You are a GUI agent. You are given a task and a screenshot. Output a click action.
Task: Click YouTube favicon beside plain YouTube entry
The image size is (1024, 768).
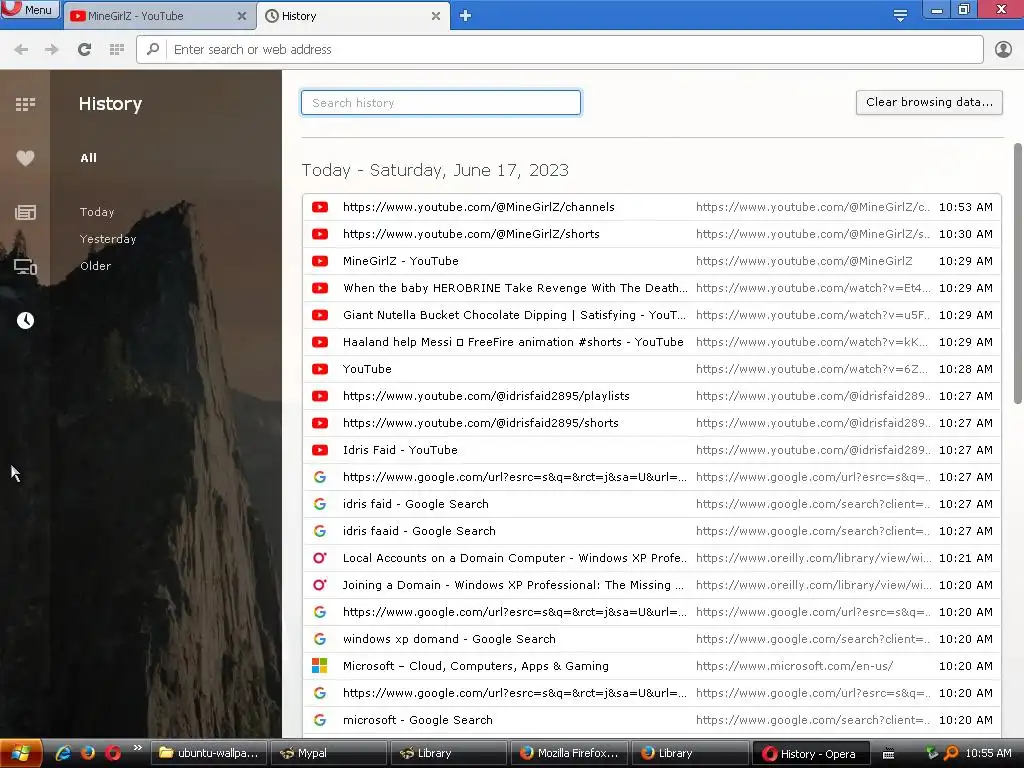coord(319,369)
